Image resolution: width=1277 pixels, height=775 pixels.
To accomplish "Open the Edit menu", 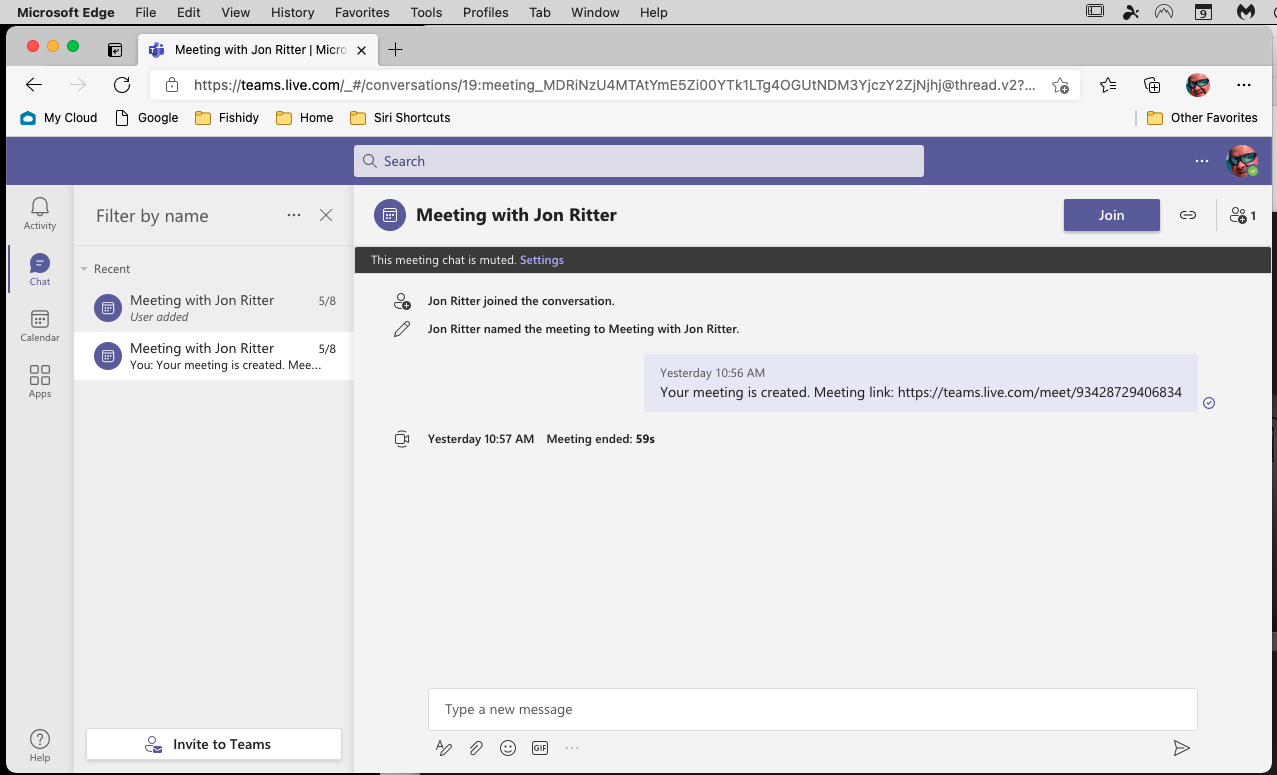I will (188, 12).
